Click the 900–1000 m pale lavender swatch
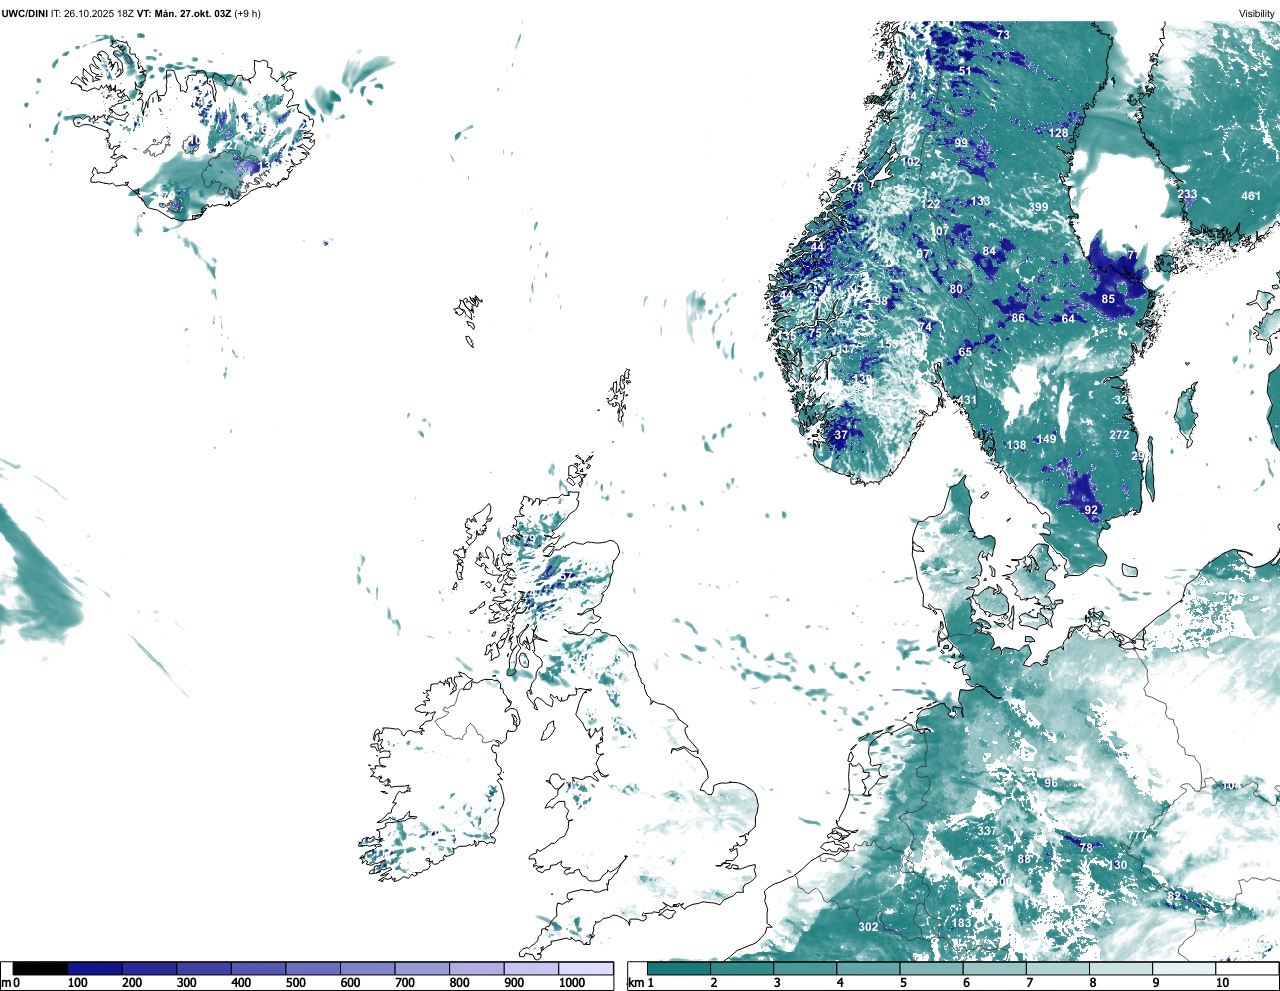This screenshot has height=991, width=1280. [531, 968]
